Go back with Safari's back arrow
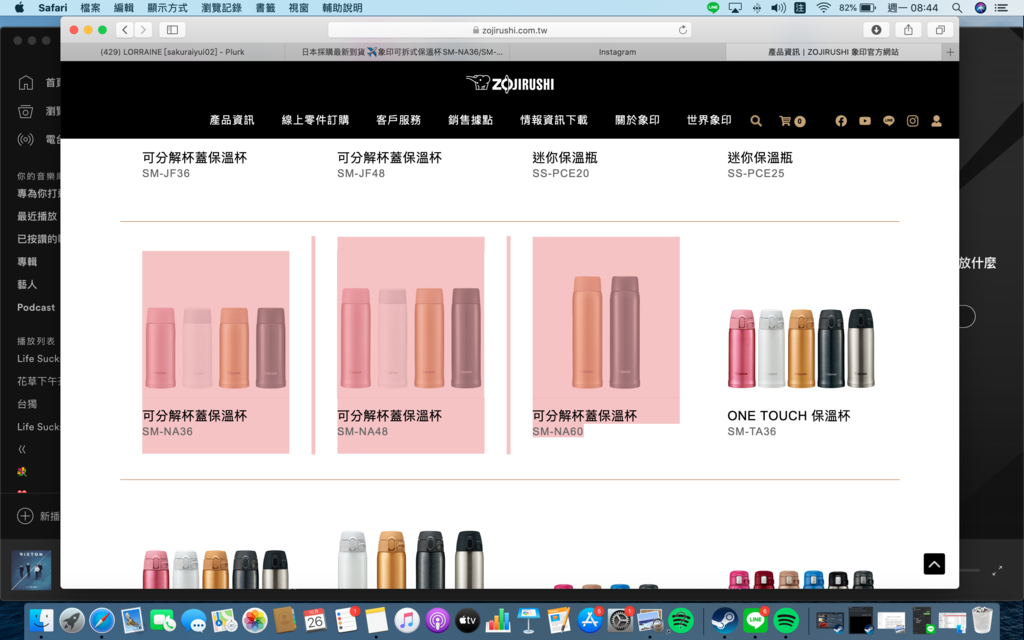 [125, 29]
